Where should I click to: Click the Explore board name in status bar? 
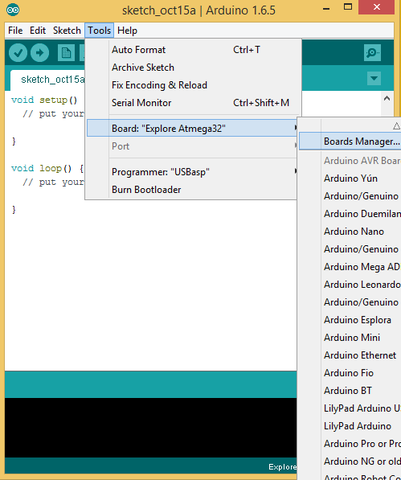(282, 467)
